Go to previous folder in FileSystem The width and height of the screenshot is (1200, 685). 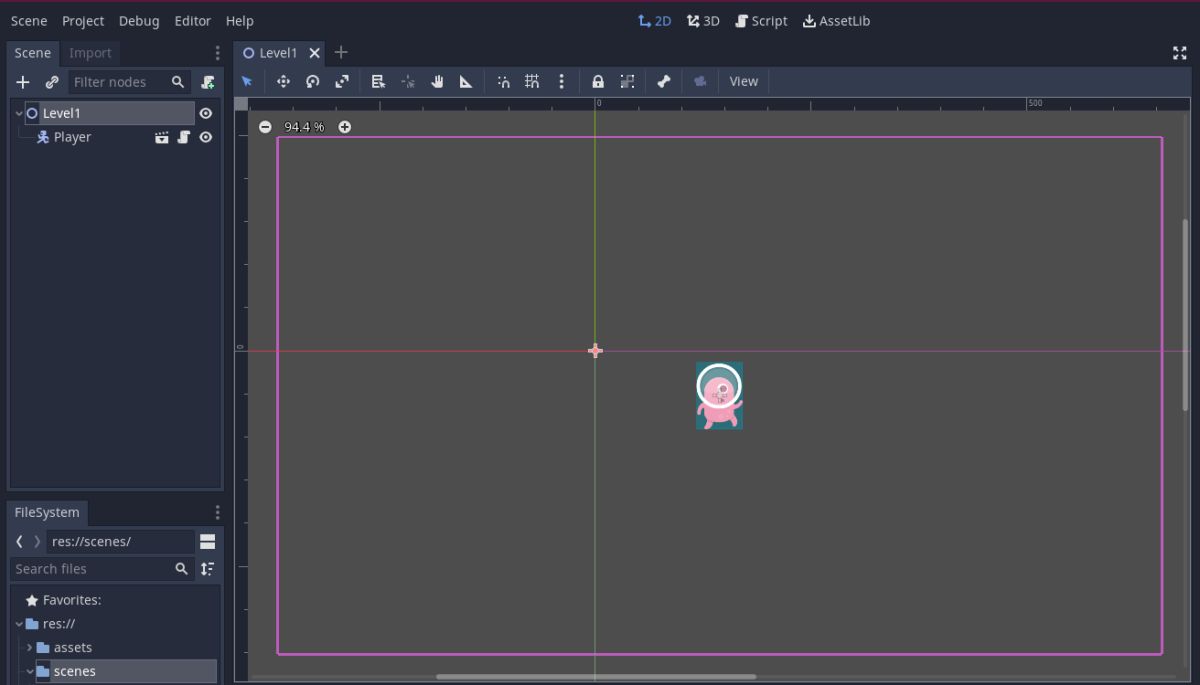(x=19, y=541)
